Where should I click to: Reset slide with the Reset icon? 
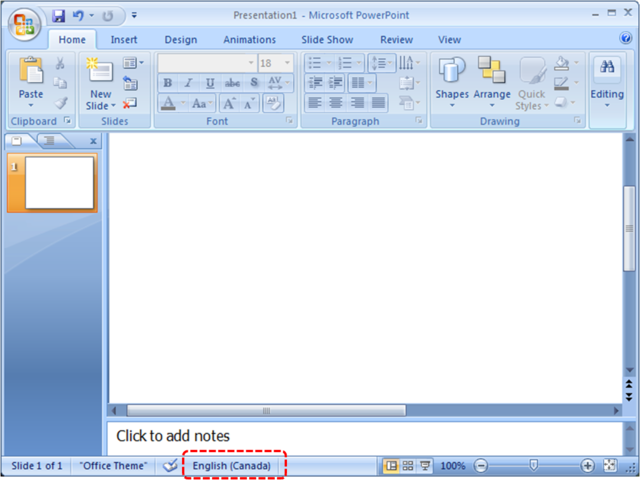coord(130,83)
